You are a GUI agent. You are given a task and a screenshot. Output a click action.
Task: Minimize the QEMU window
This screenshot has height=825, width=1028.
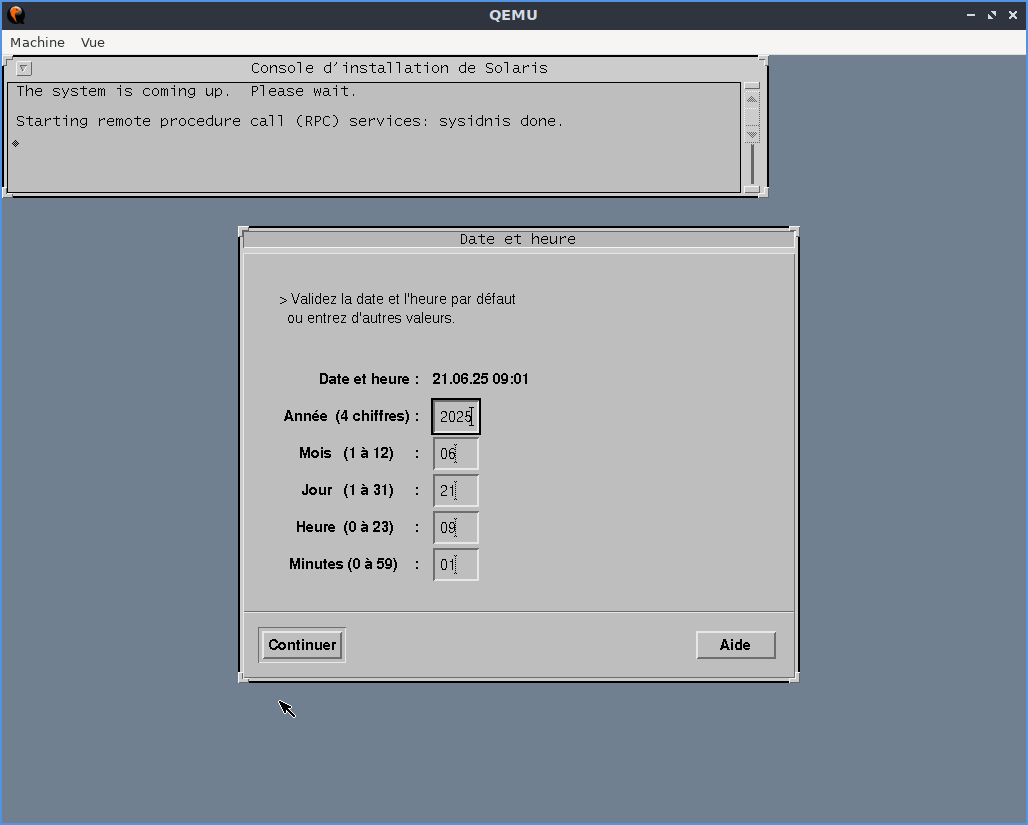coord(971,15)
